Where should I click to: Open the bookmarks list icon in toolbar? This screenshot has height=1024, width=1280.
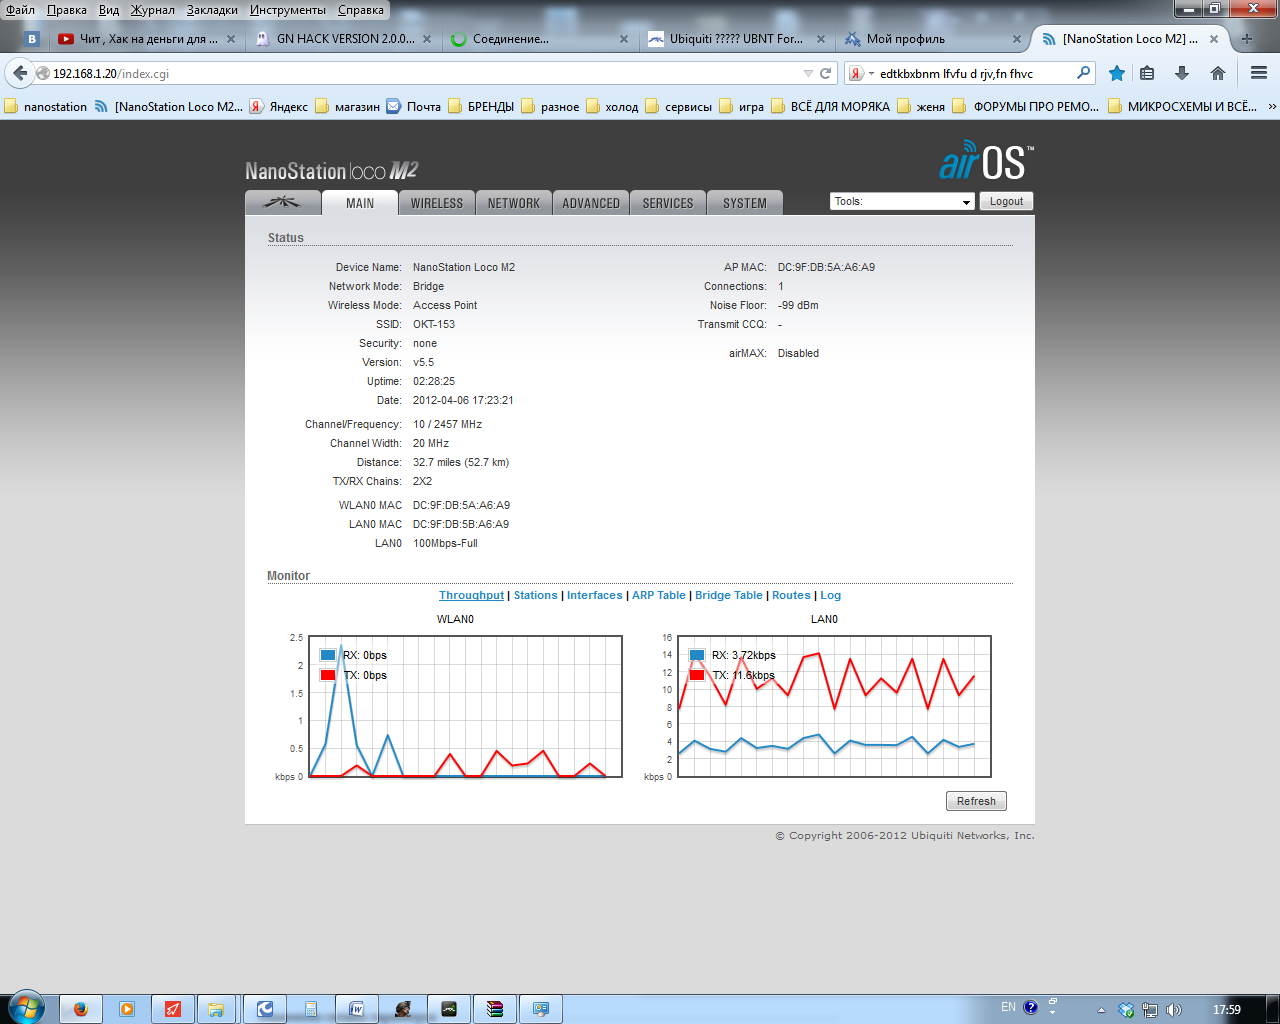coord(1147,73)
